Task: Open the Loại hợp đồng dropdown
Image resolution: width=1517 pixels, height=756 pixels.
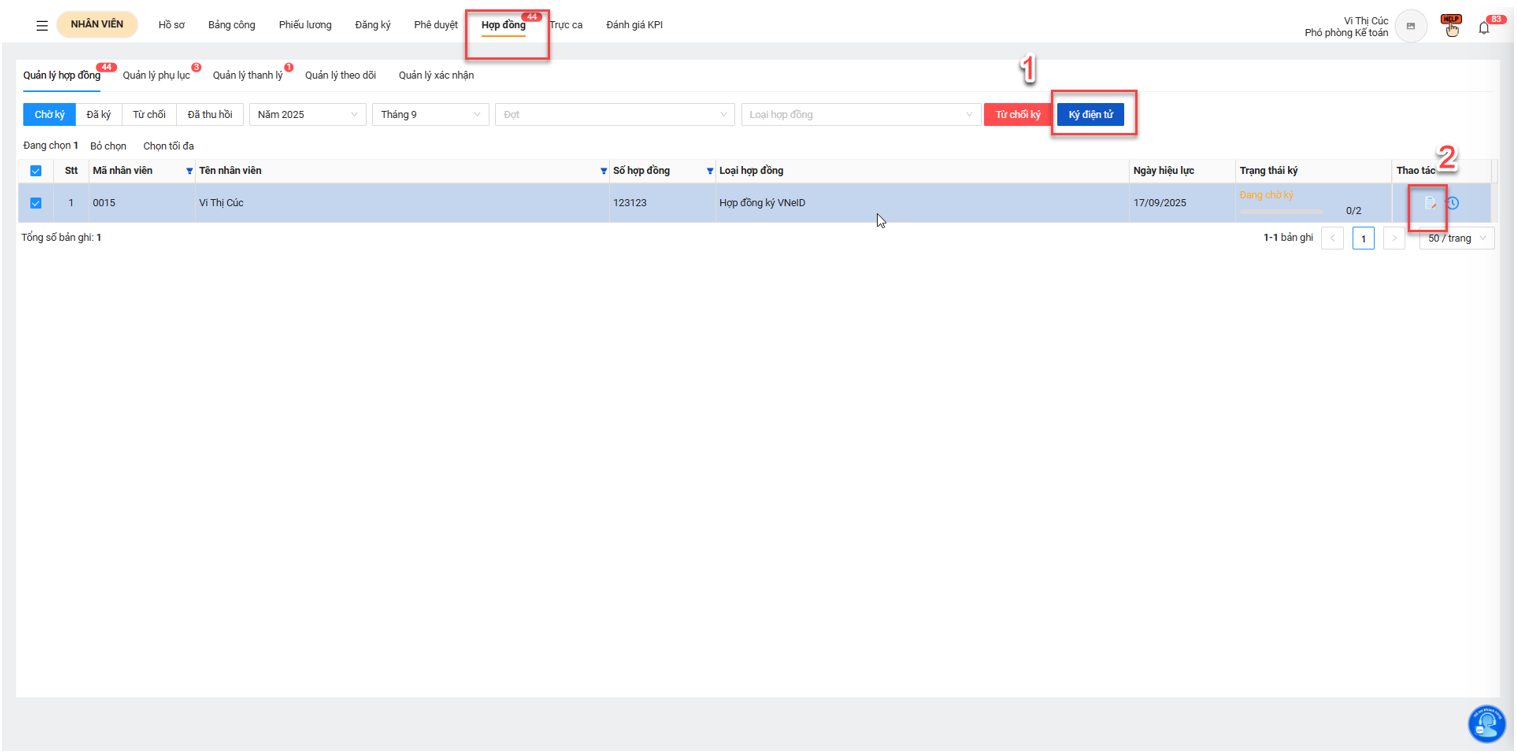Action: (860, 115)
